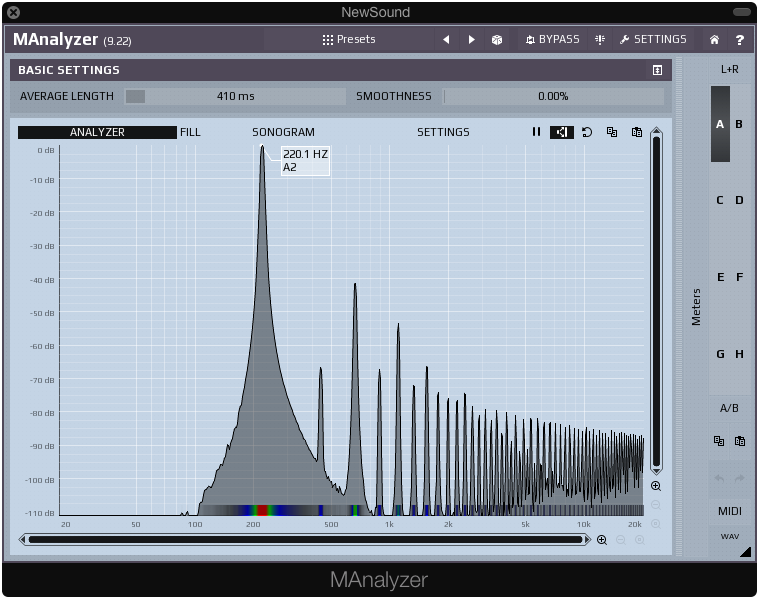Zoom out horizontally below the graph
Image resolution: width=759 pixels, height=599 pixels.
tap(621, 540)
